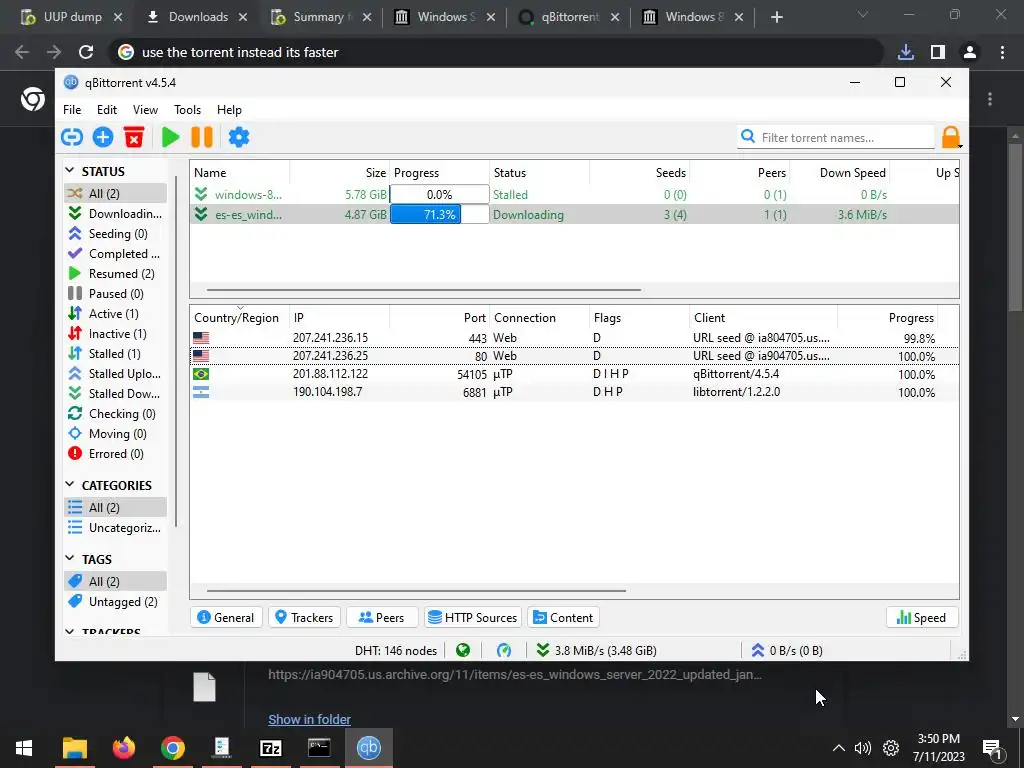Image resolution: width=1024 pixels, height=768 pixels.
Task: Collapse the TAGS section
Action: (70, 558)
